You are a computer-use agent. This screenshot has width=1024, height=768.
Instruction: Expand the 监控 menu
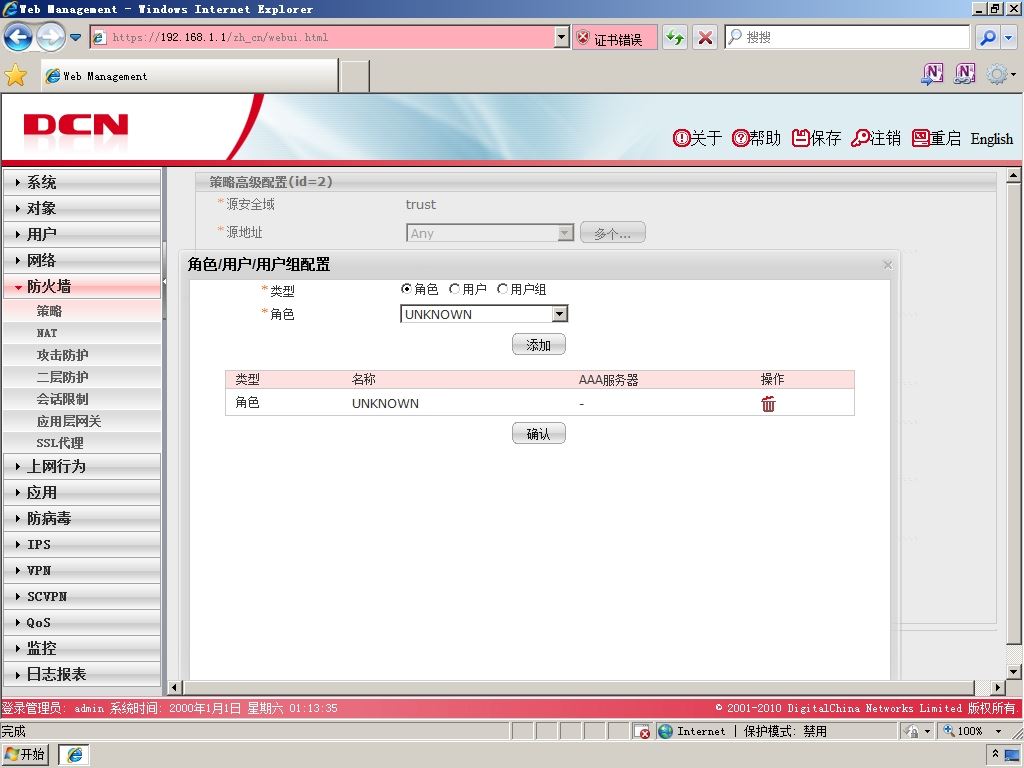pyautogui.click(x=82, y=648)
